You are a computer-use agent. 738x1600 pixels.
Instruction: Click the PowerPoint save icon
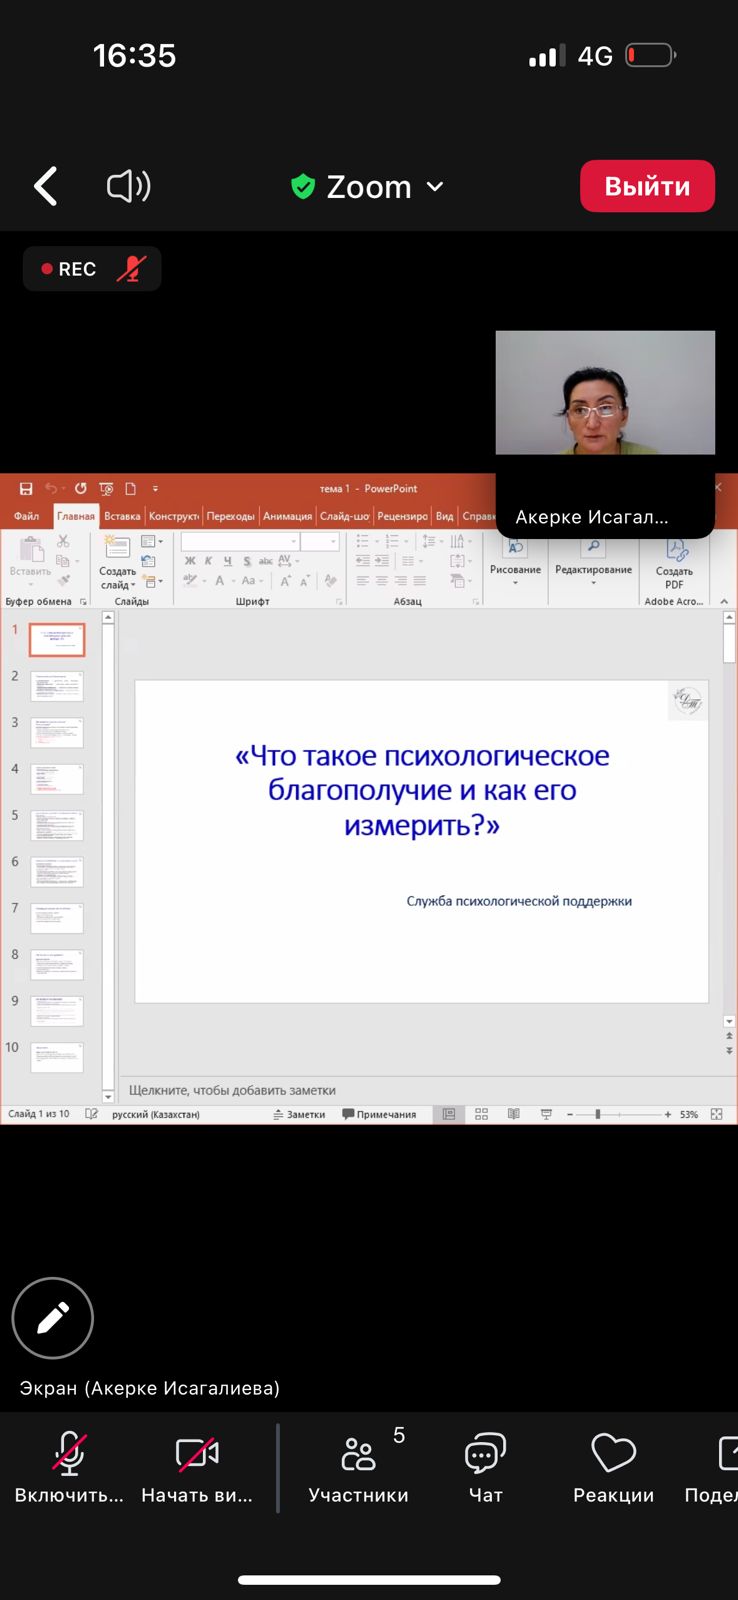pyautogui.click(x=26, y=489)
